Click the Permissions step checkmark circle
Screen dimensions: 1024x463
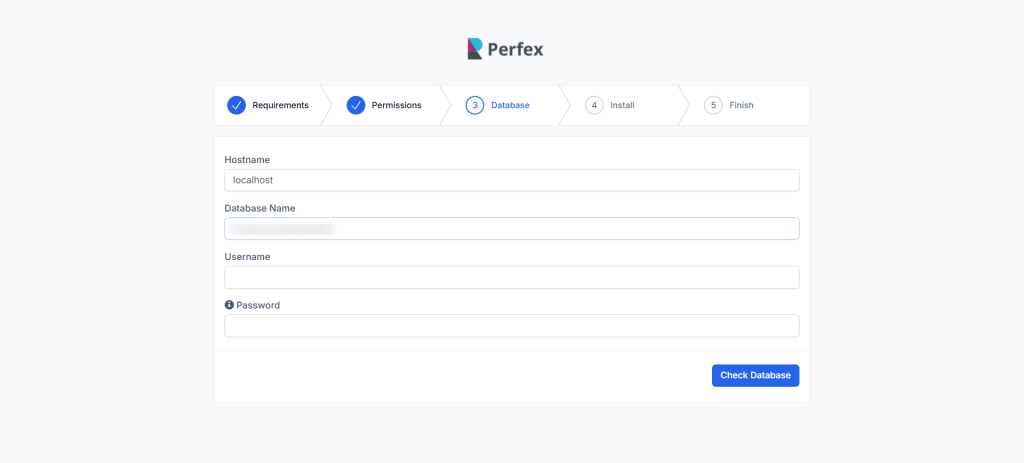click(x=356, y=105)
